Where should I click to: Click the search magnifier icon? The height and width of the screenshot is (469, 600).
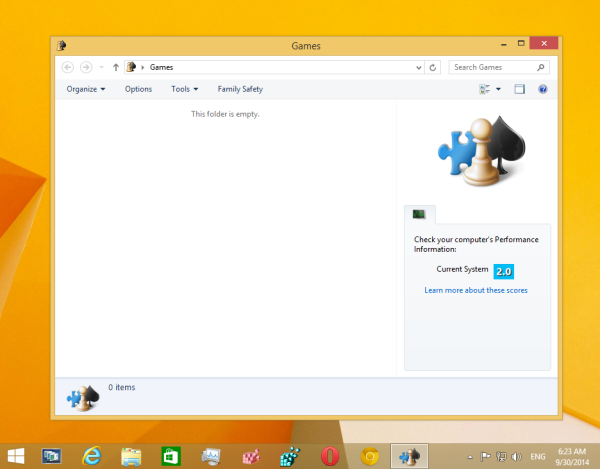(541, 67)
